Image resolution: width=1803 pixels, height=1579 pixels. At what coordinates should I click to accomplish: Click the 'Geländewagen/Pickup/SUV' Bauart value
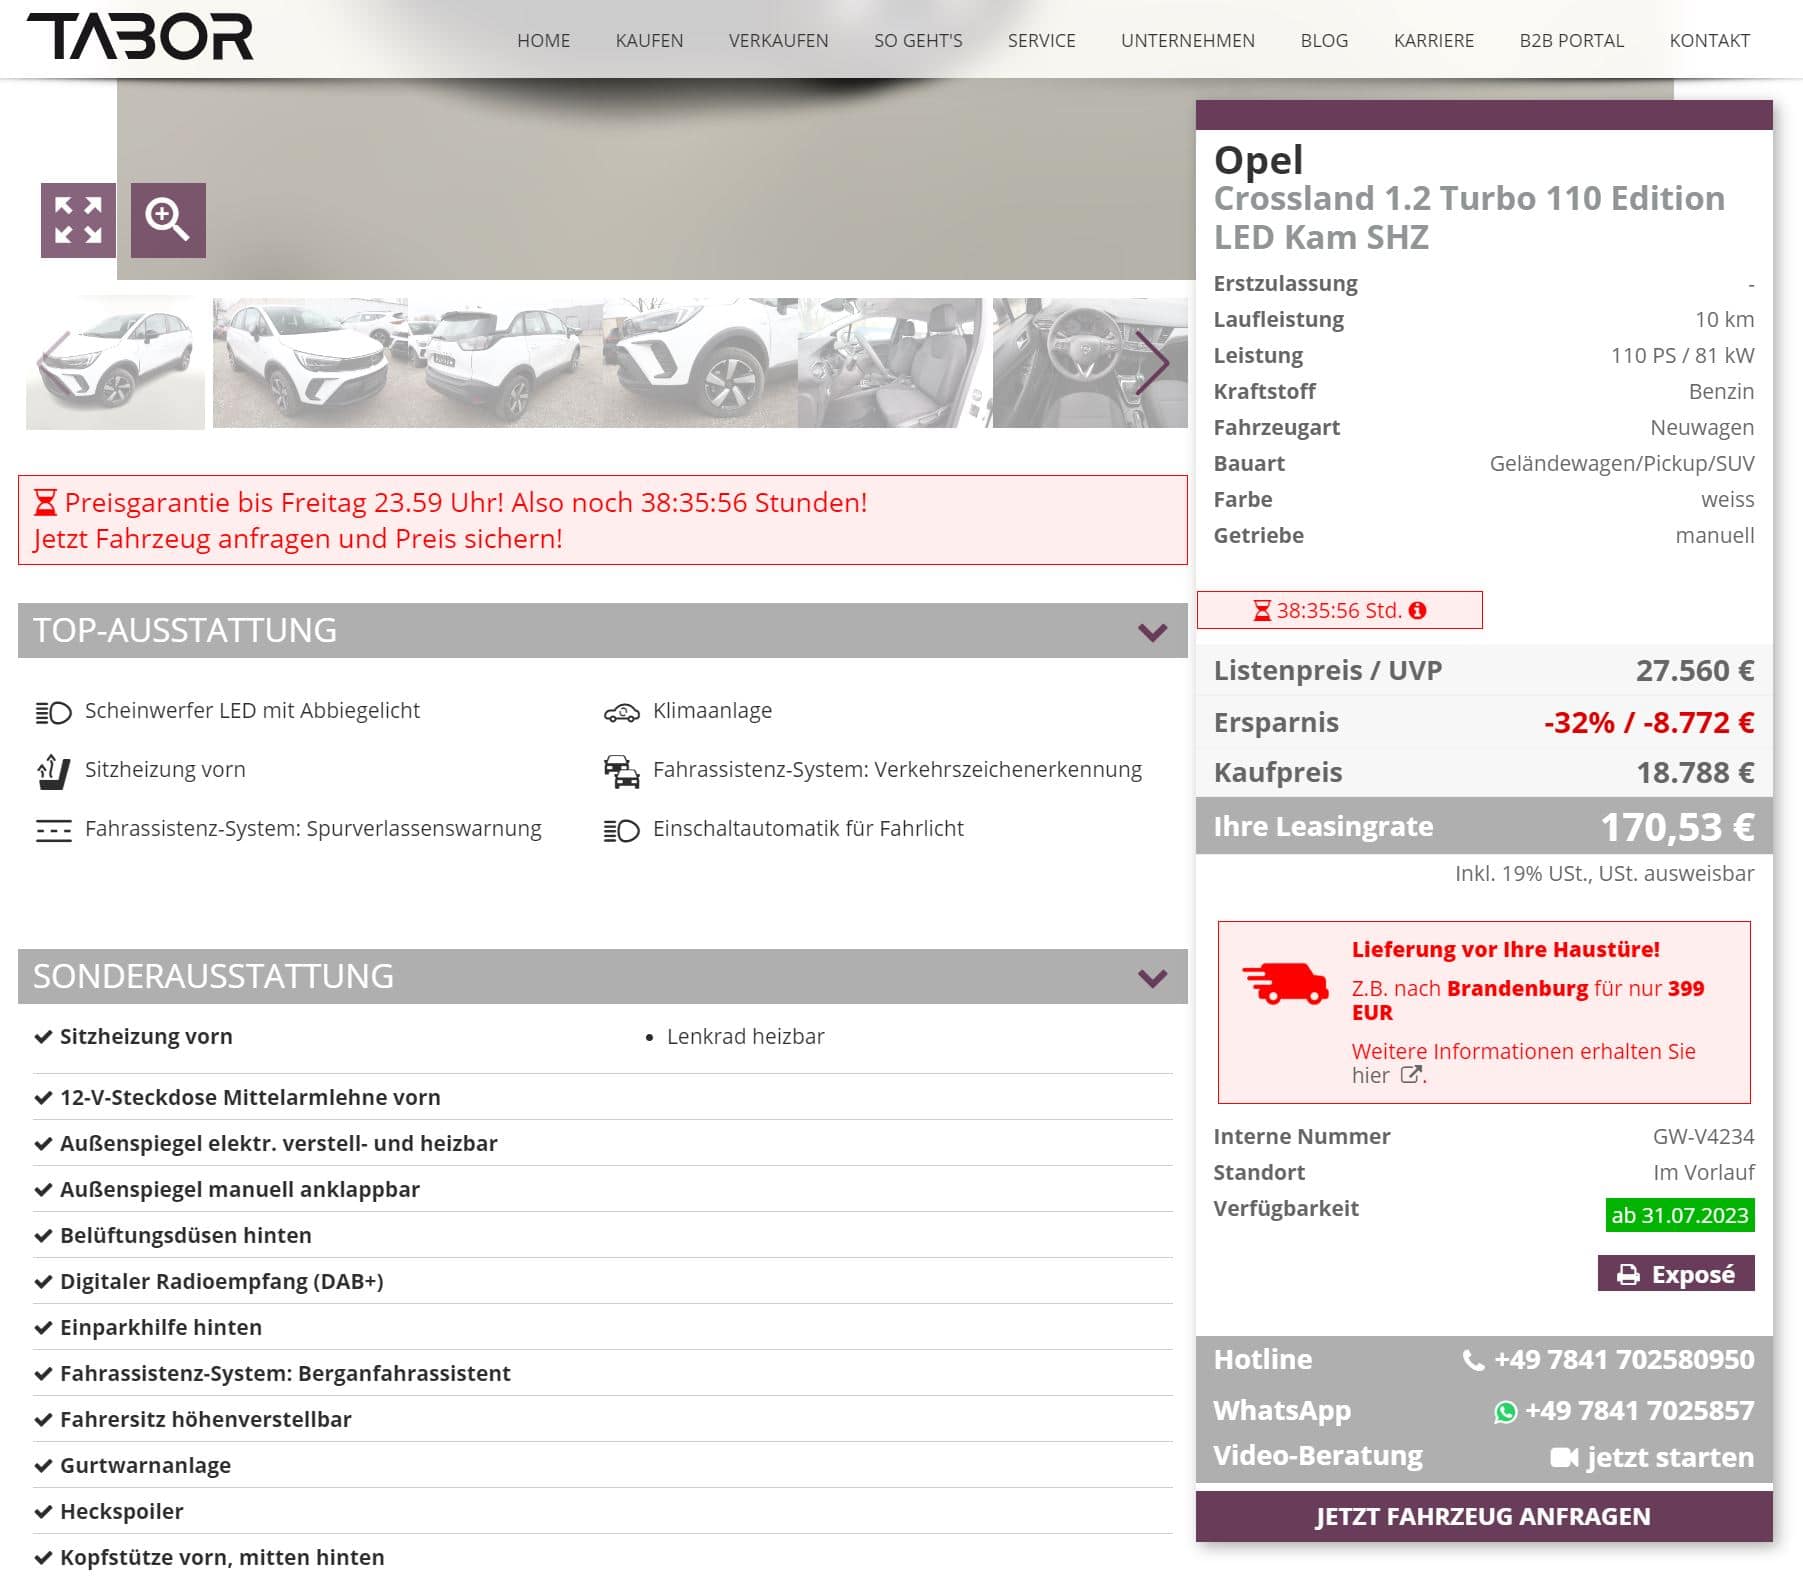click(x=1621, y=464)
